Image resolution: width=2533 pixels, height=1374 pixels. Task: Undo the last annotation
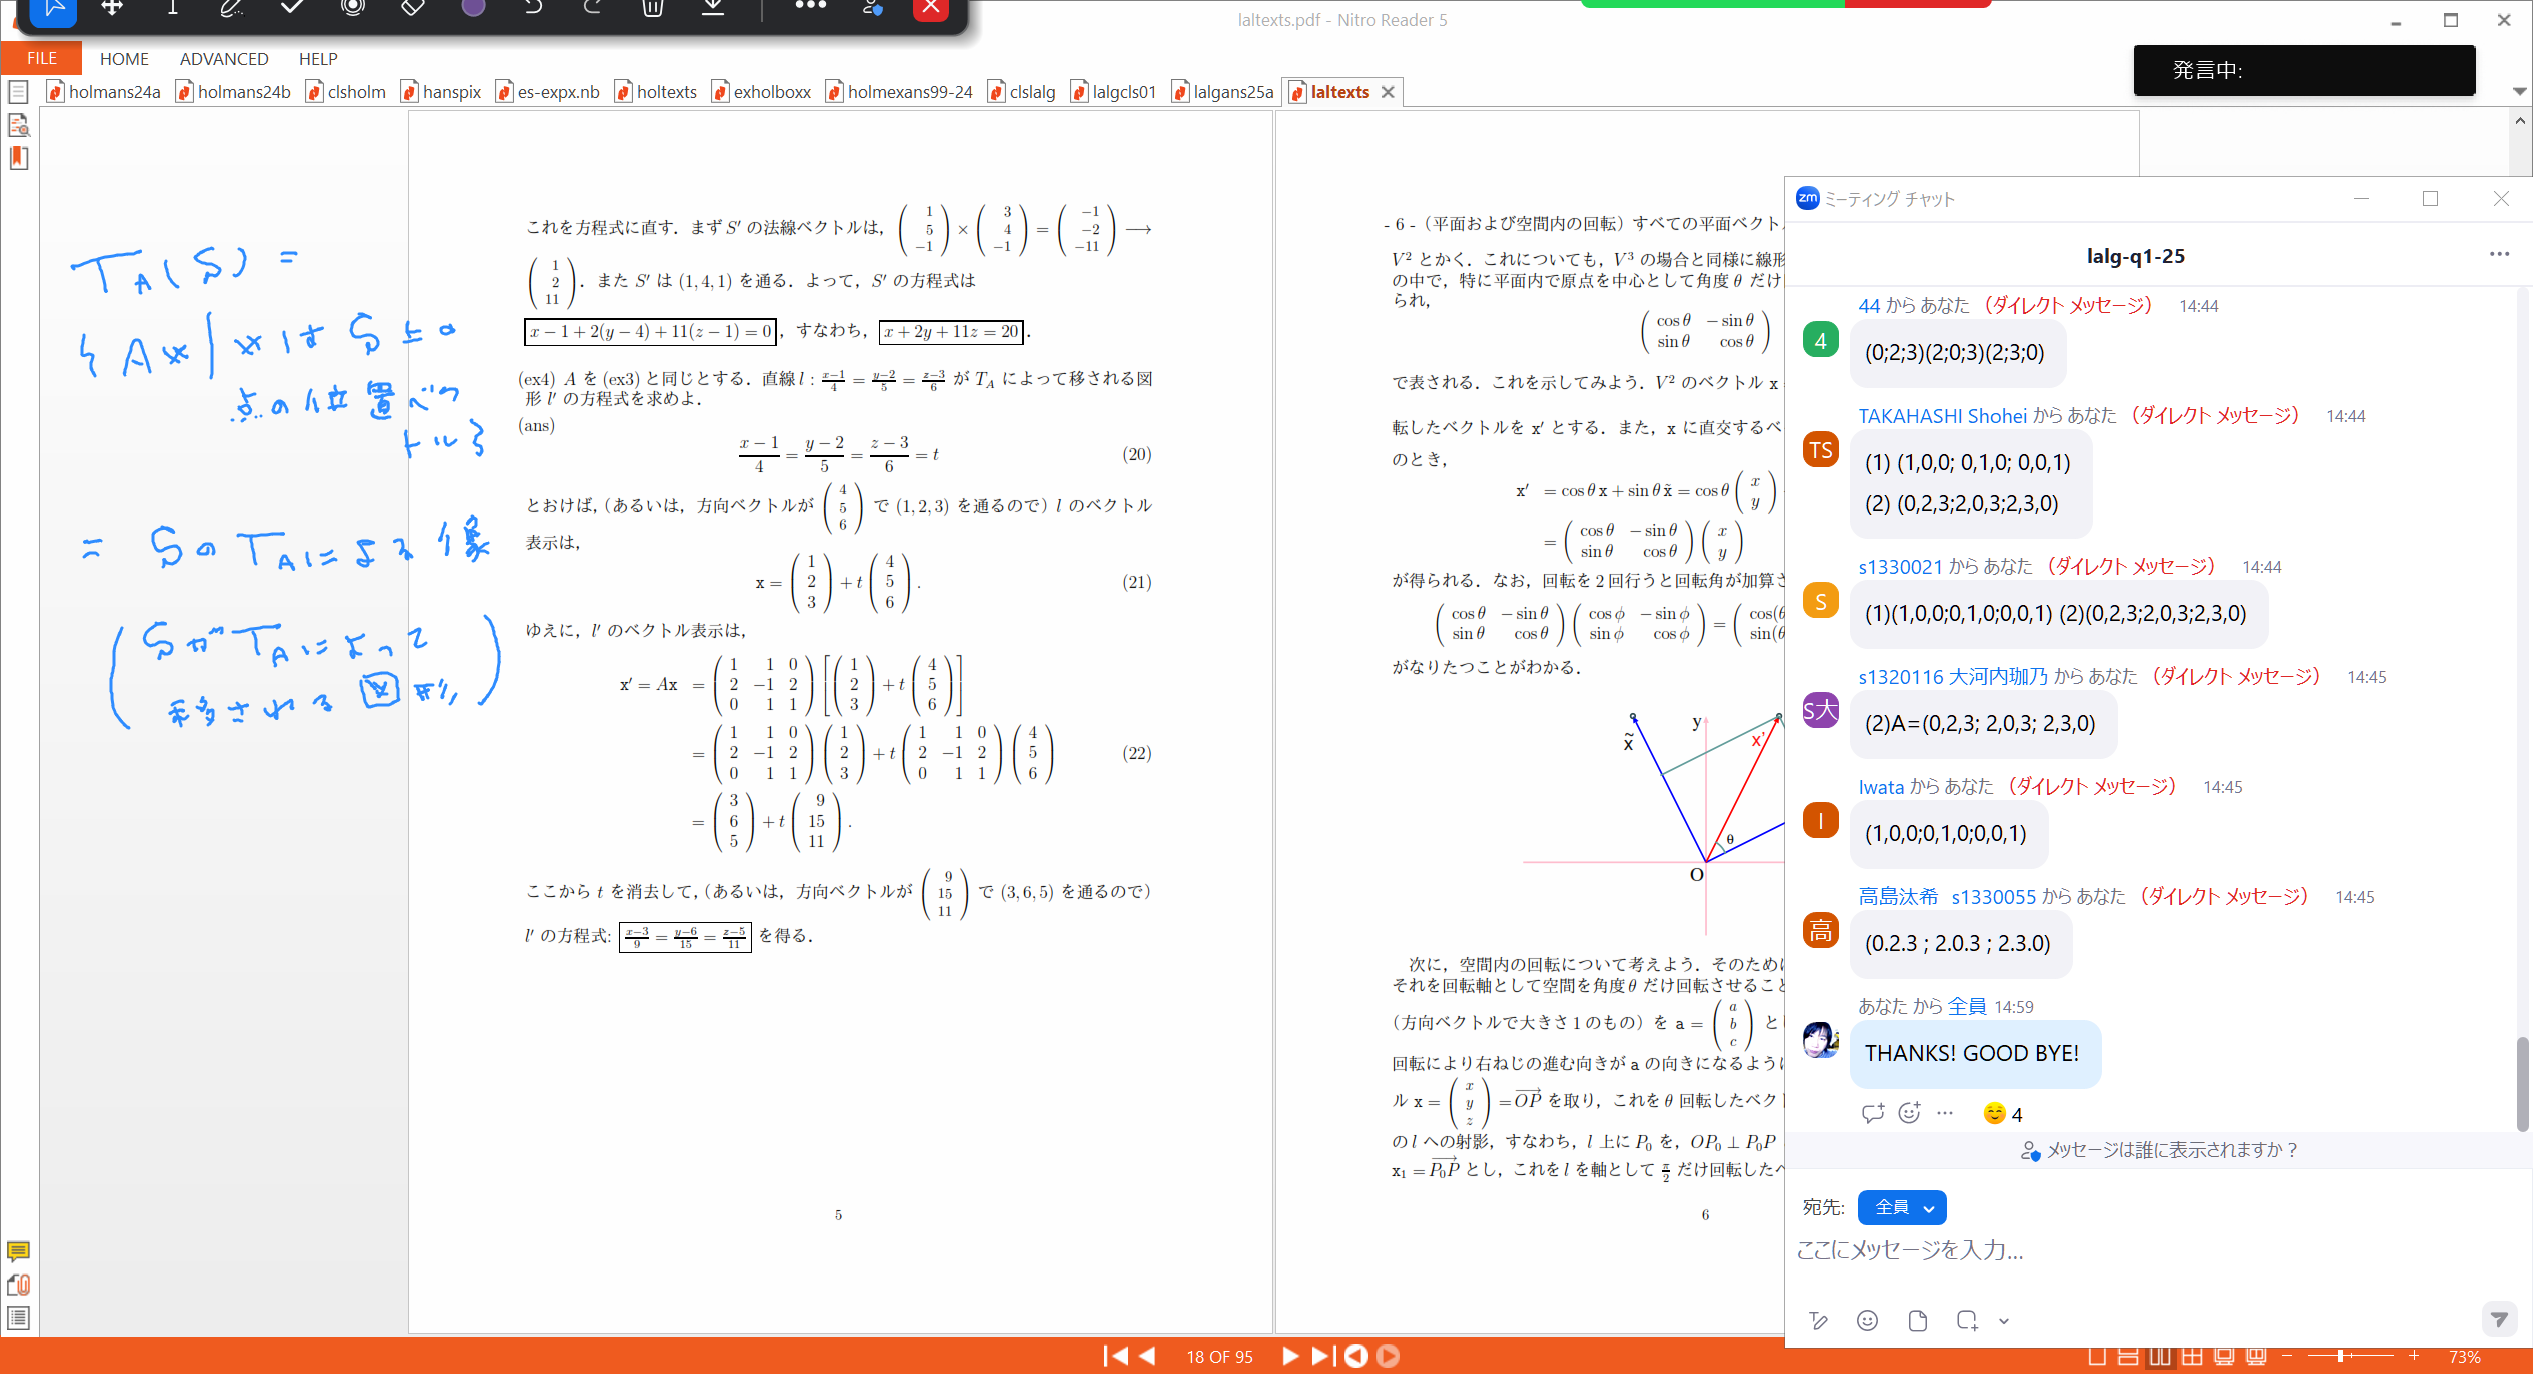(x=533, y=8)
